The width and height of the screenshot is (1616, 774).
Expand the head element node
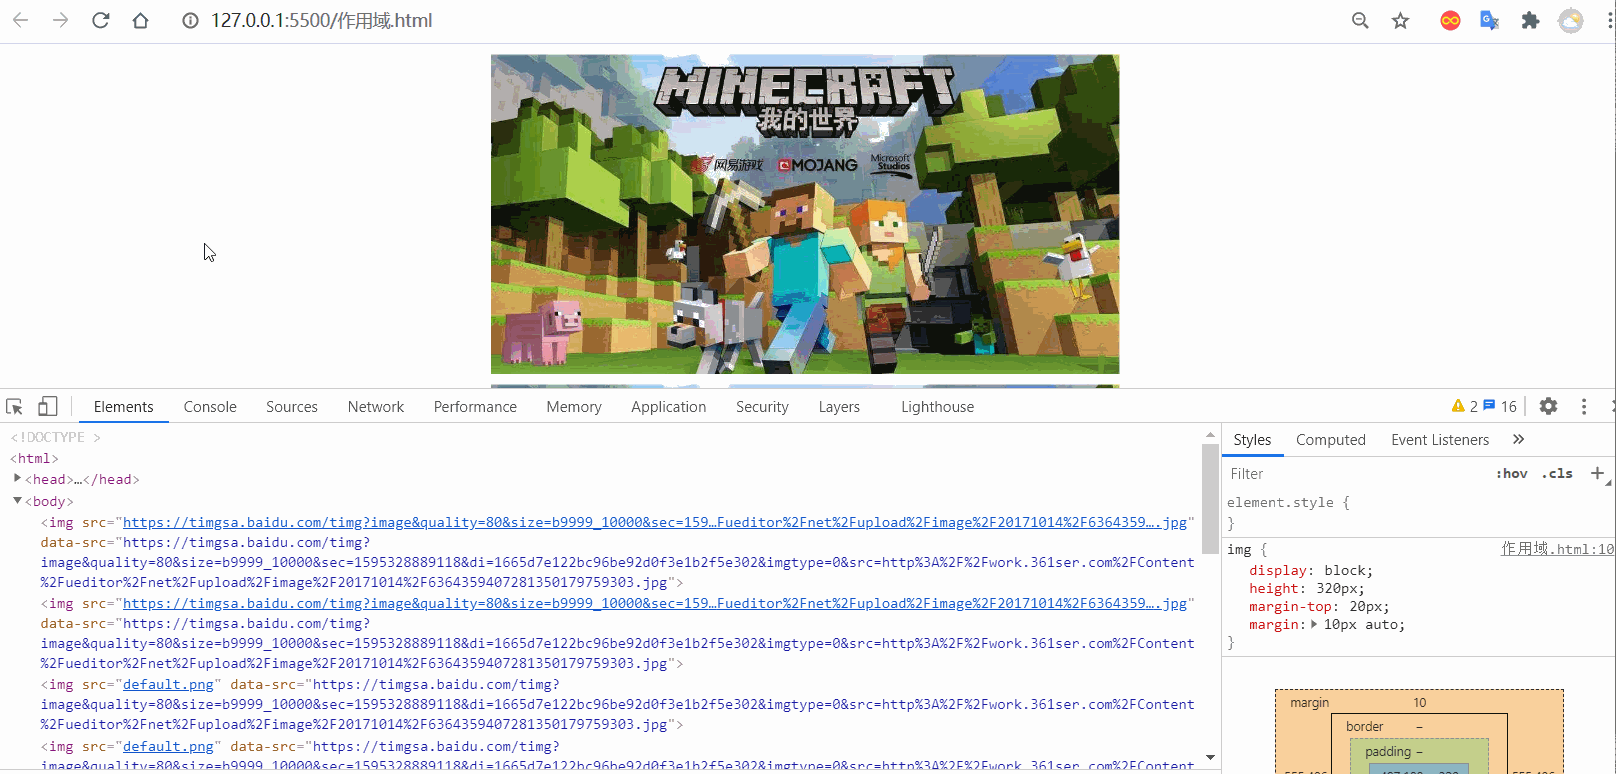point(17,479)
